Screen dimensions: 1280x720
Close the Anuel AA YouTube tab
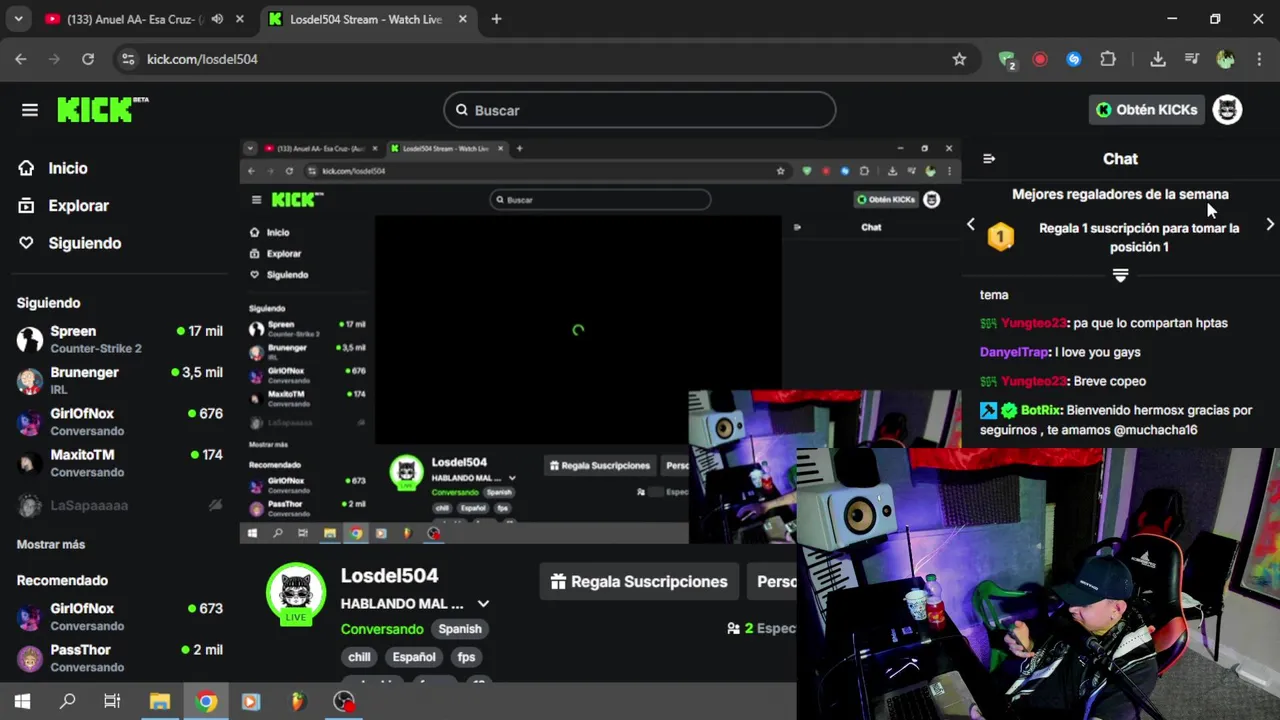(240, 19)
